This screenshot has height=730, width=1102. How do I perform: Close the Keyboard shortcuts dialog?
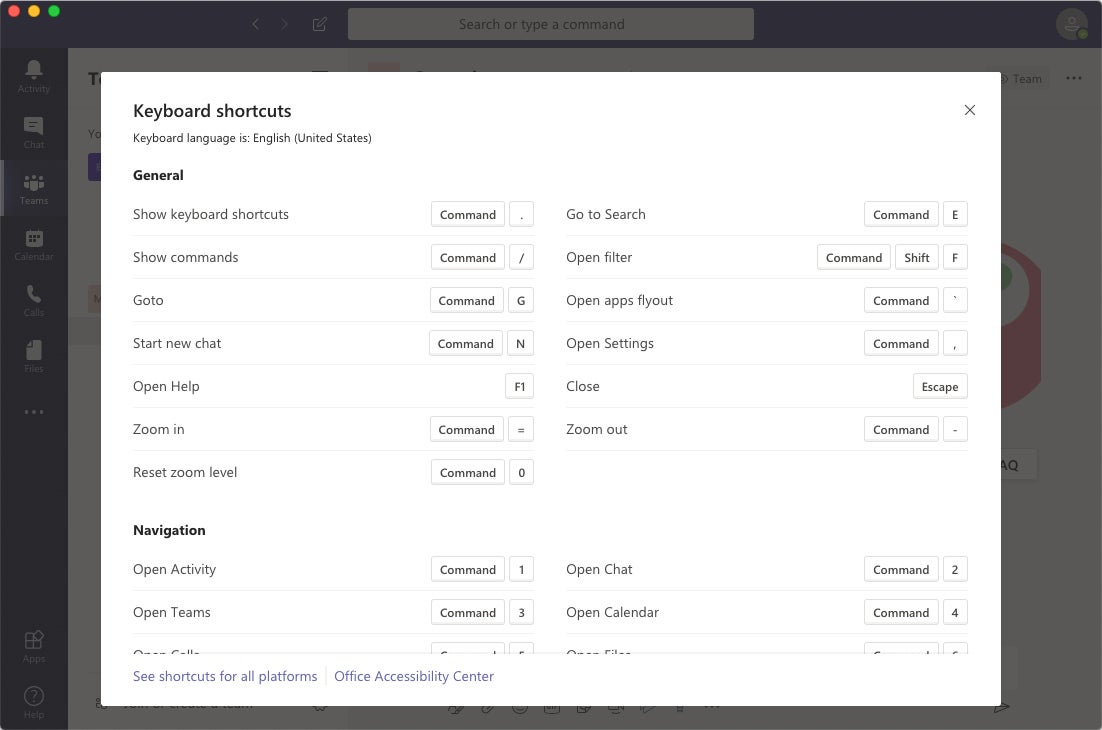pyautogui.click(x=970, y=110)
